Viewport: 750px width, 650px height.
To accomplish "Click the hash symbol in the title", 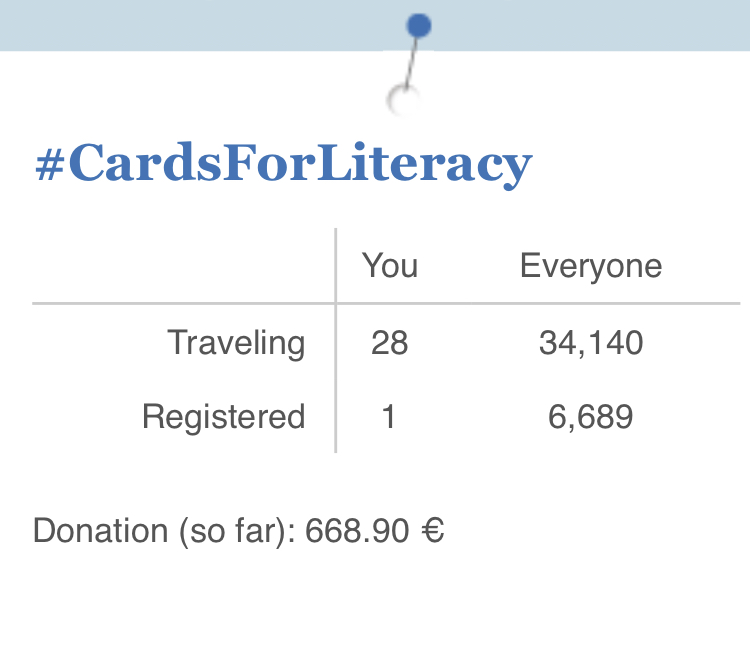I will pos(50,164).
